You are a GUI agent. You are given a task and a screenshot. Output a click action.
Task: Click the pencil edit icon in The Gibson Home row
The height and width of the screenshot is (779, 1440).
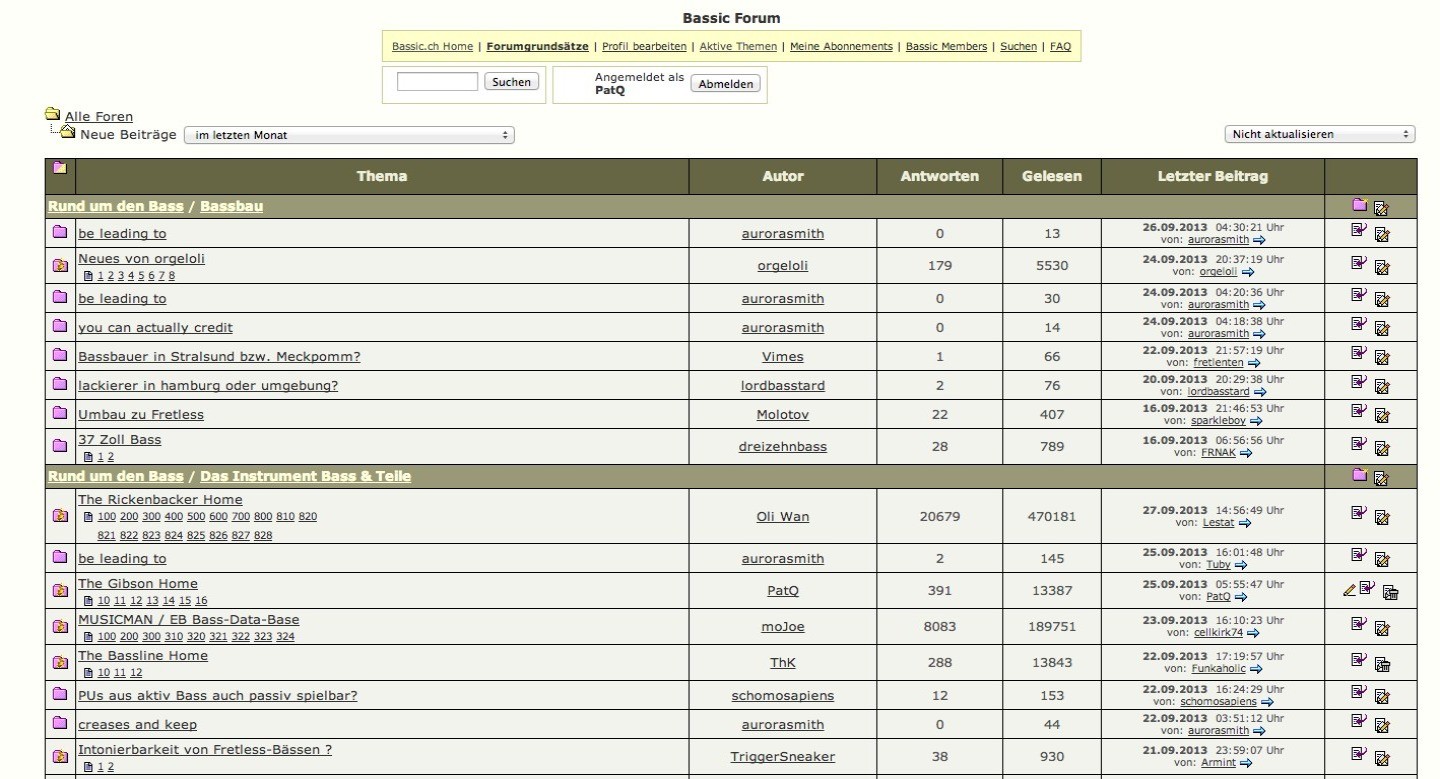pos(1349,590)
